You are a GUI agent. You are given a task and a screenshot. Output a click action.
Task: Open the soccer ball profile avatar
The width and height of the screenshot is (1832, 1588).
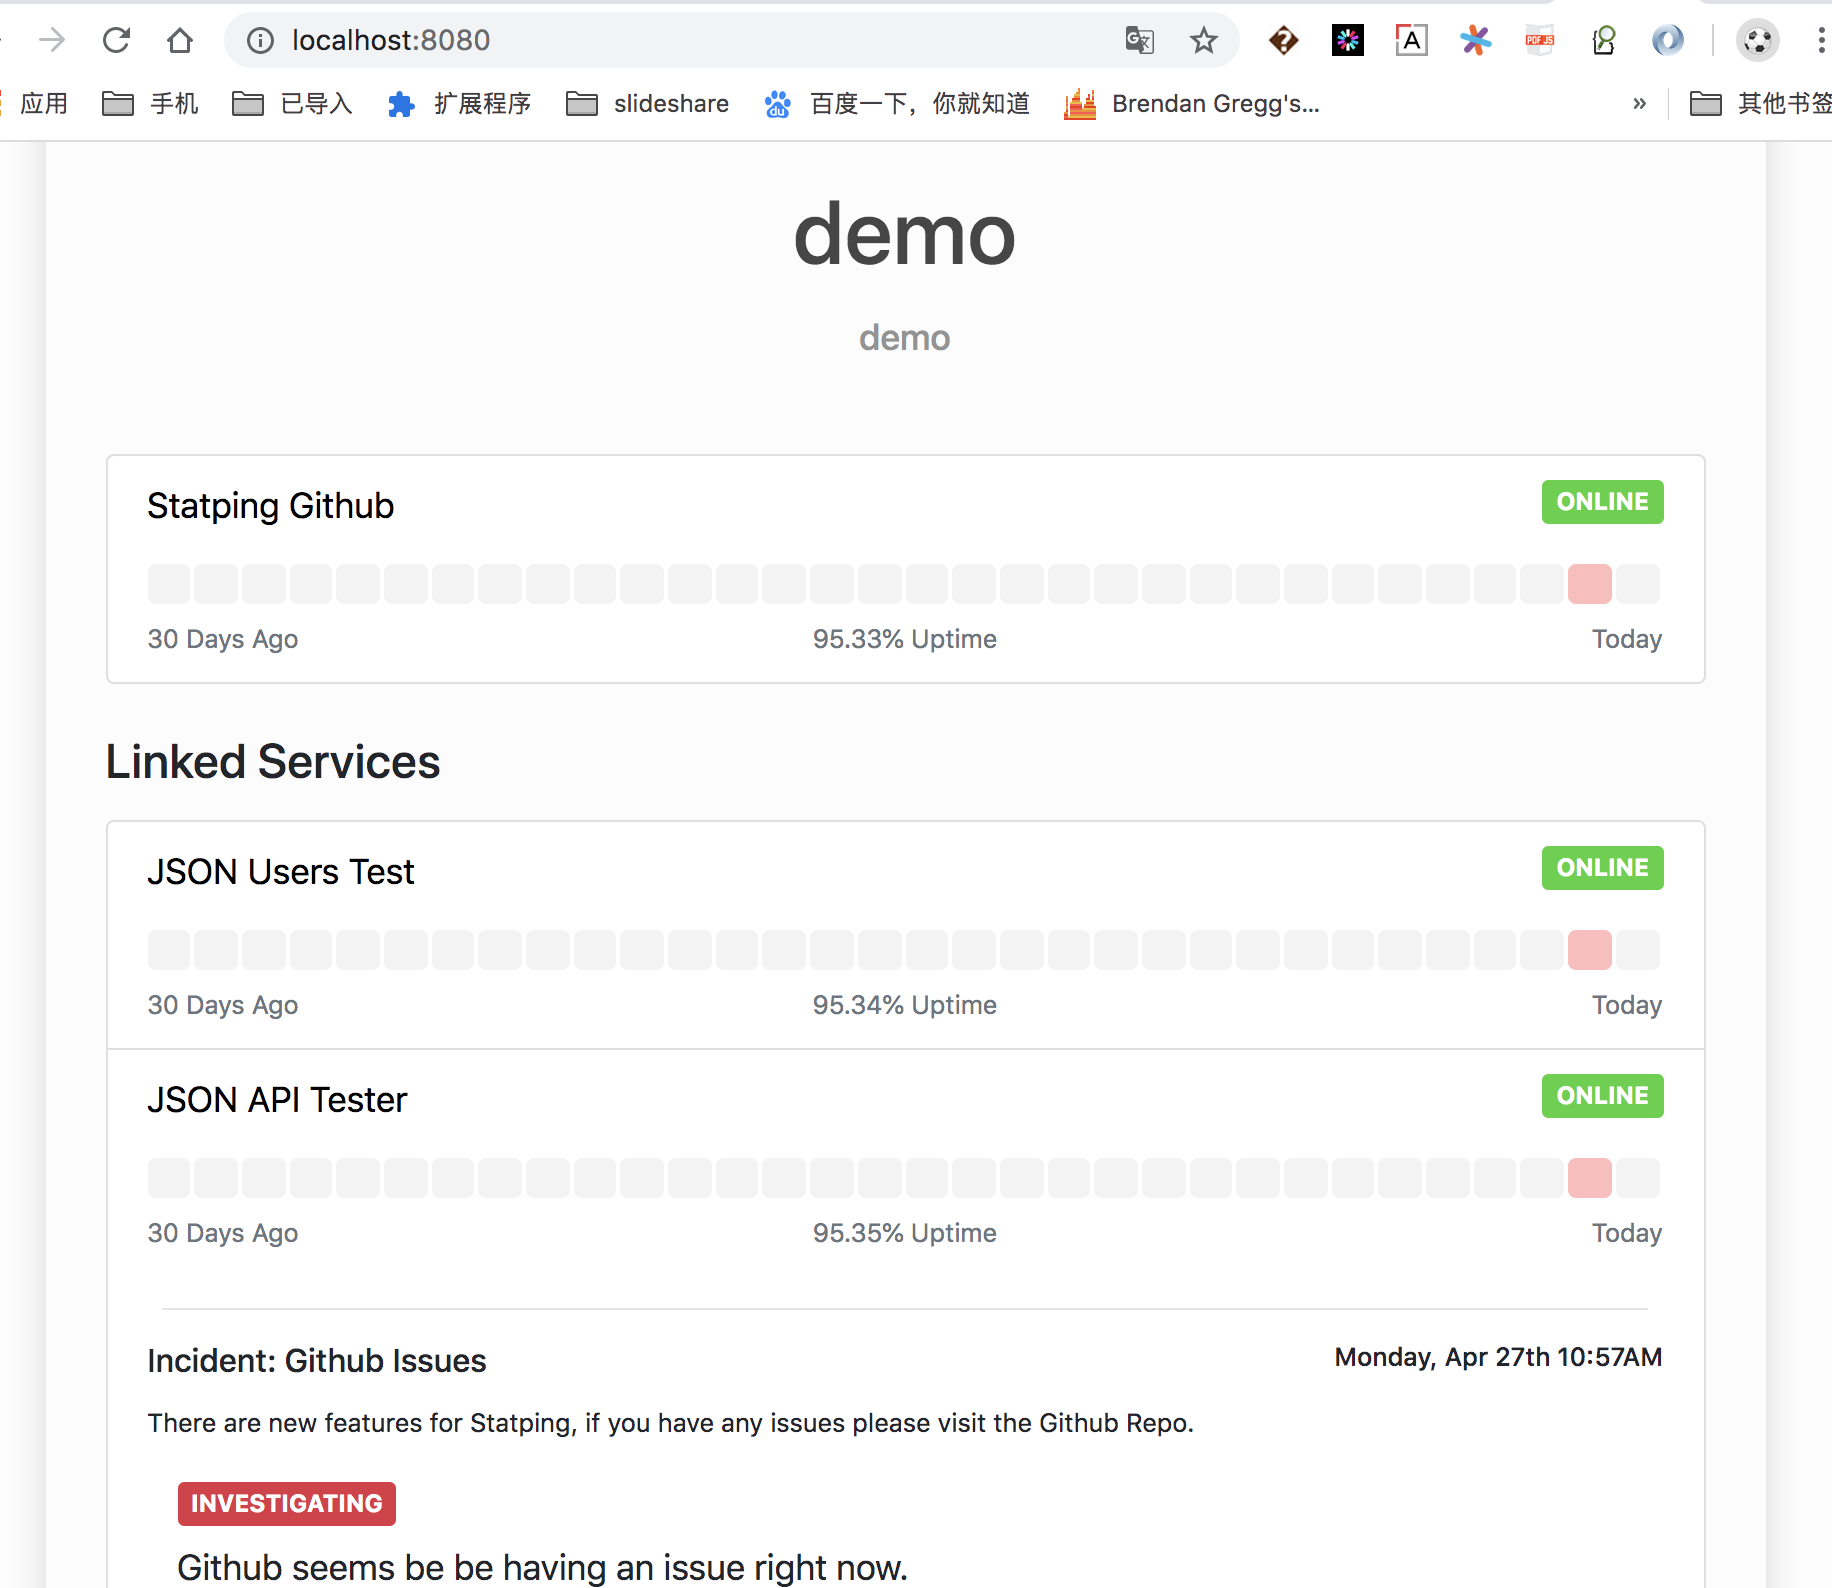coord(1757,40)
